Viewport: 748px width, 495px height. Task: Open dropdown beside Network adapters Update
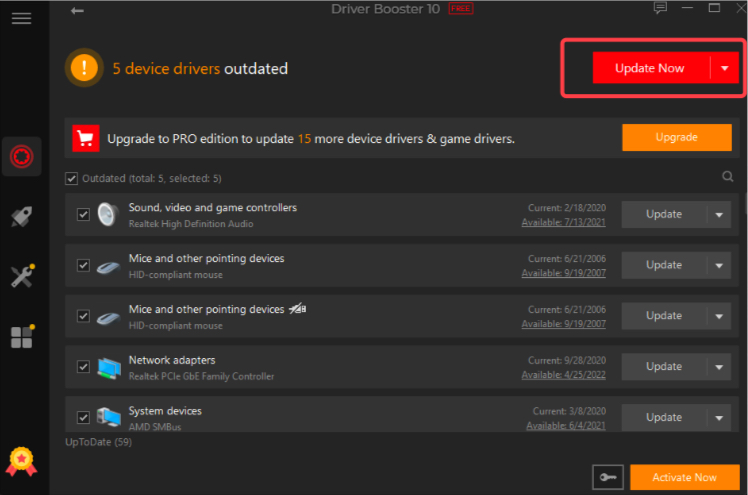pyautogui.click(x=719, y=367)
